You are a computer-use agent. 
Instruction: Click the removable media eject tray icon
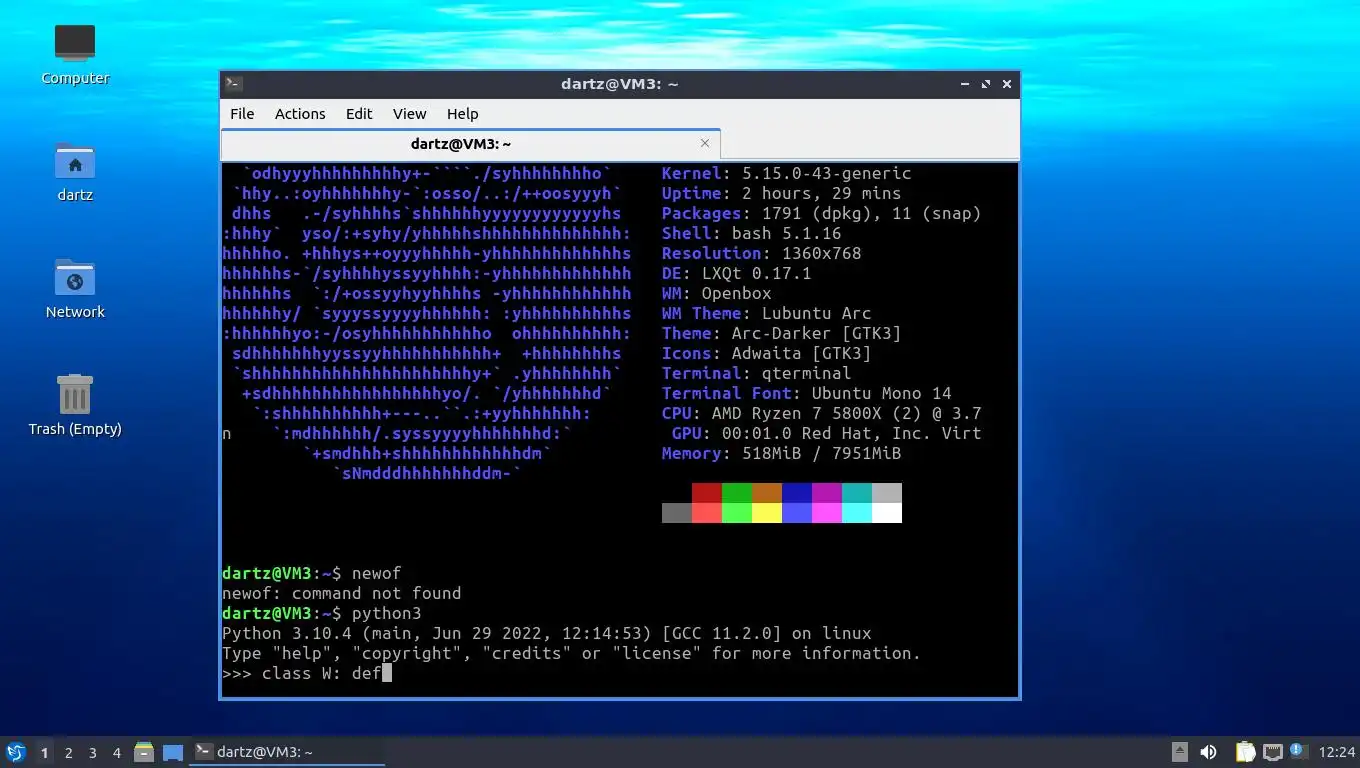click(1180, 752)
